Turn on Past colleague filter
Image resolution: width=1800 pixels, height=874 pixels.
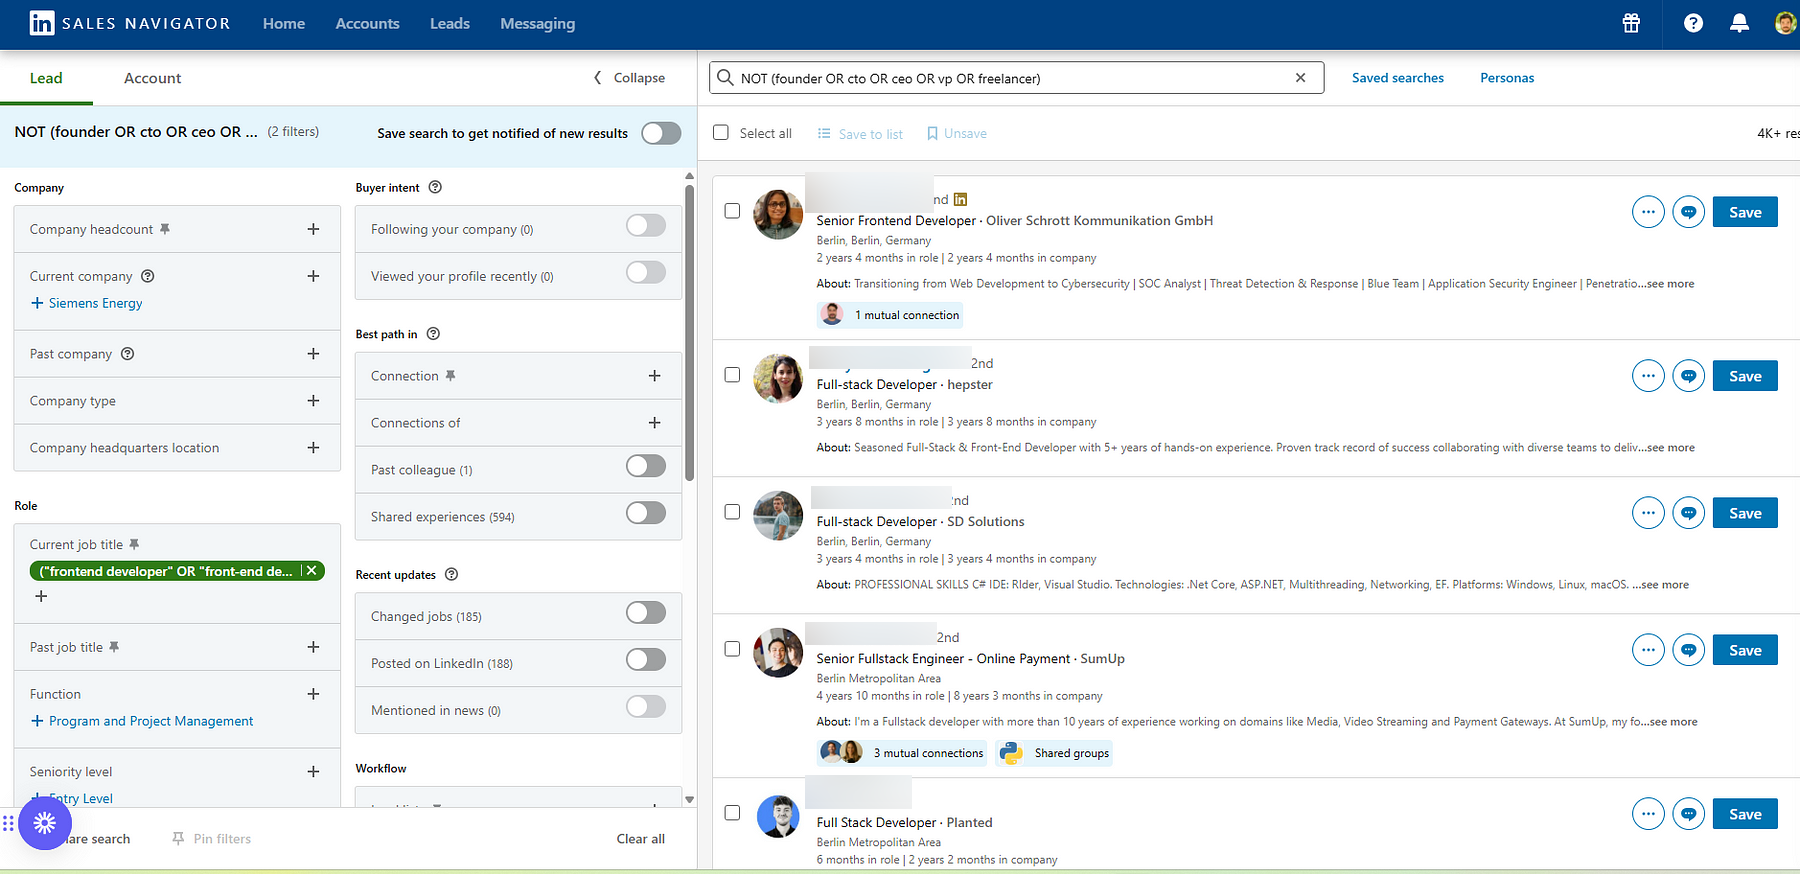pyautogui.click(x=646, y=466)
